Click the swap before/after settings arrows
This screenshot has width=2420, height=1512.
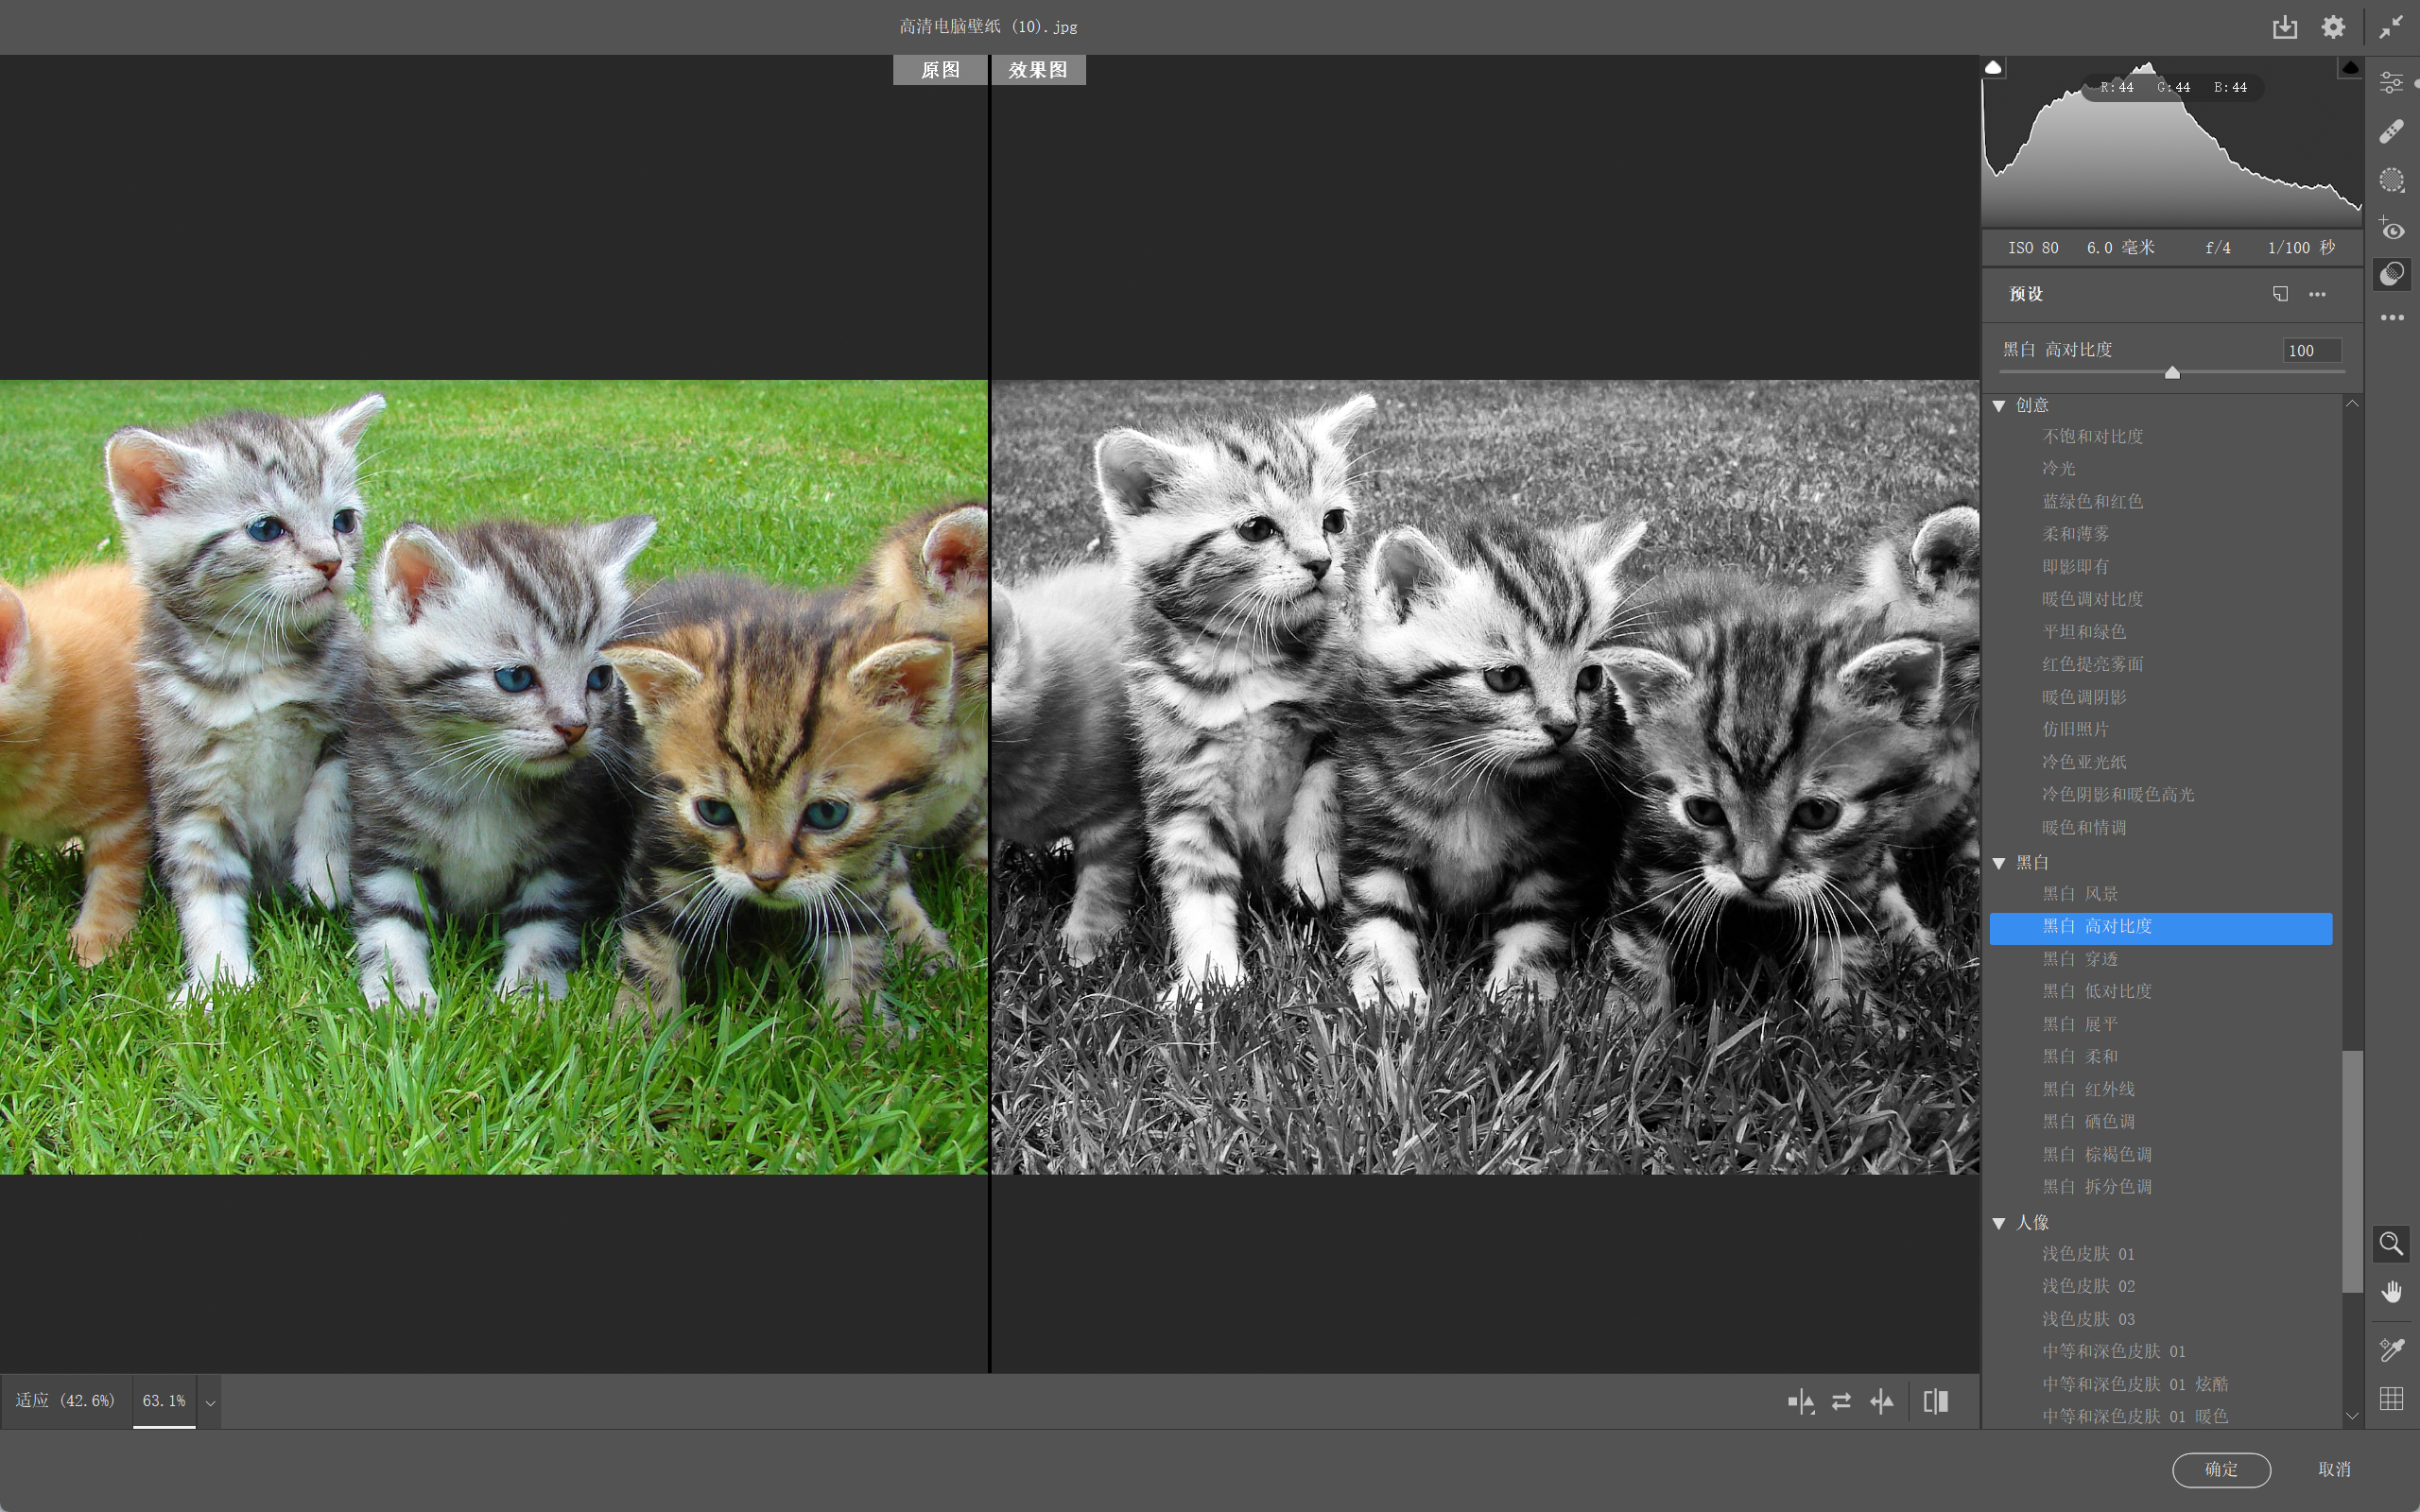point(1841,1401)
